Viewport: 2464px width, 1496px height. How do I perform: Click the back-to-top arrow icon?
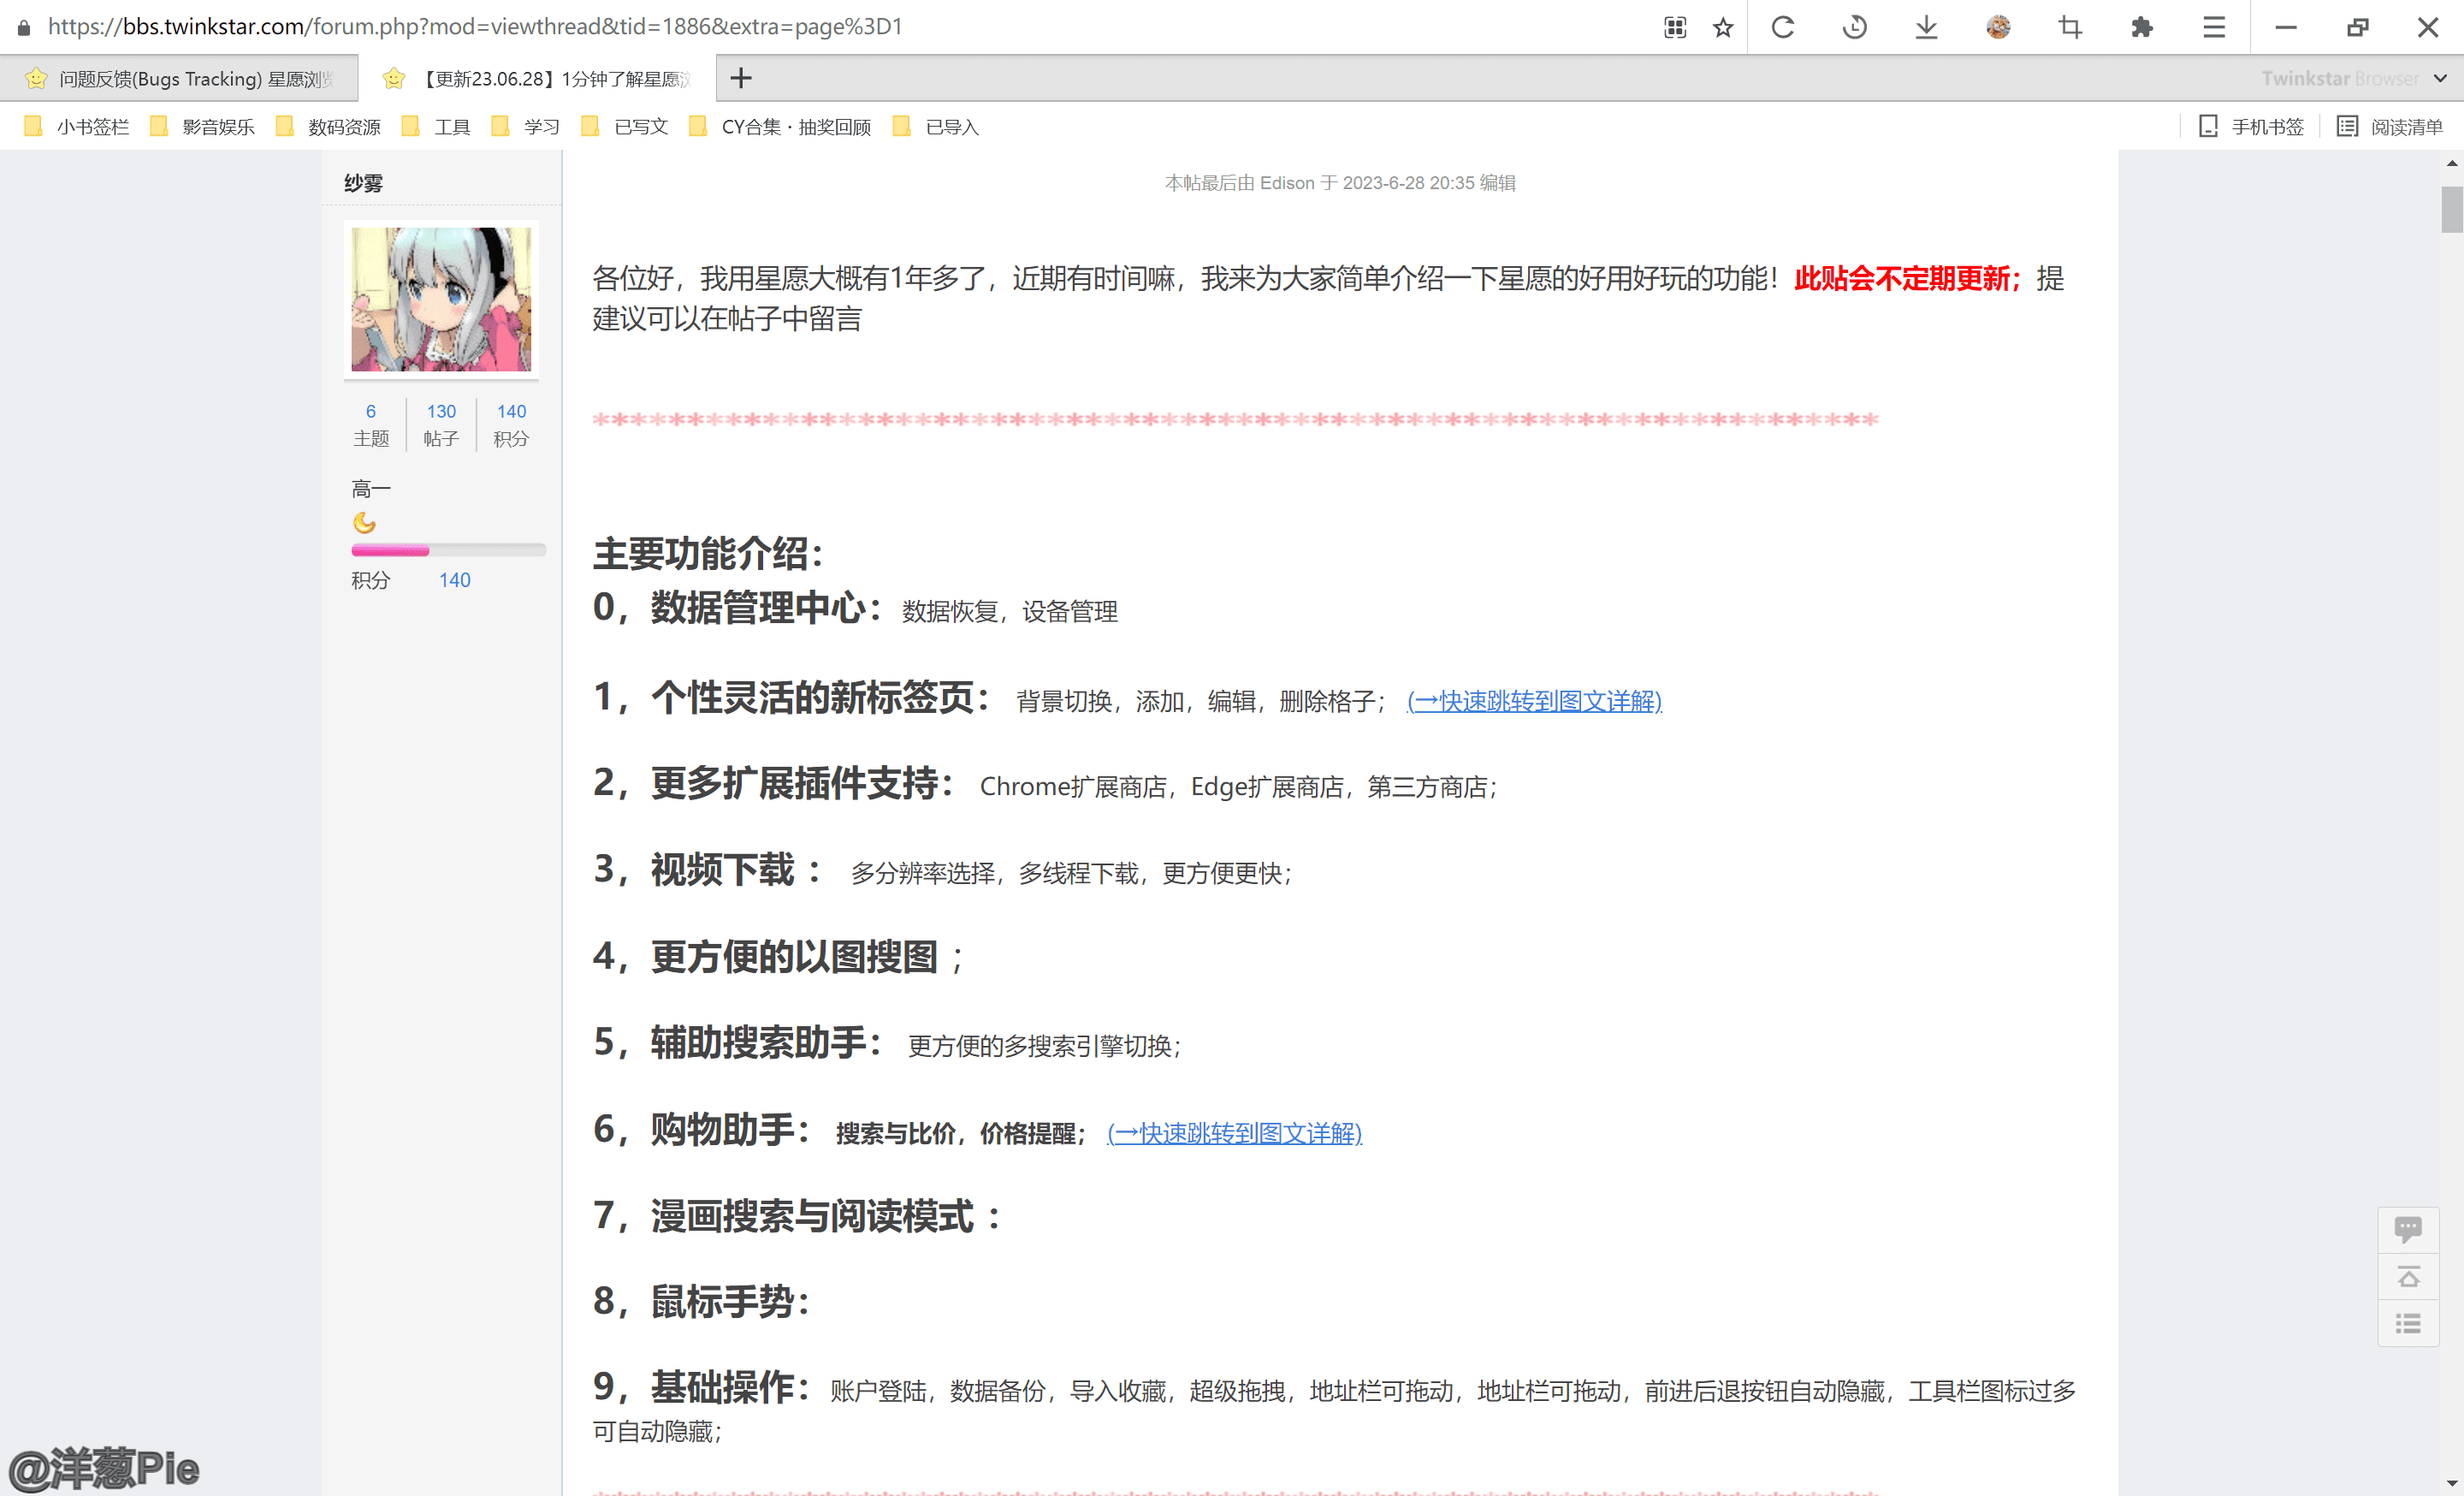click(x=2408, y=1276)
